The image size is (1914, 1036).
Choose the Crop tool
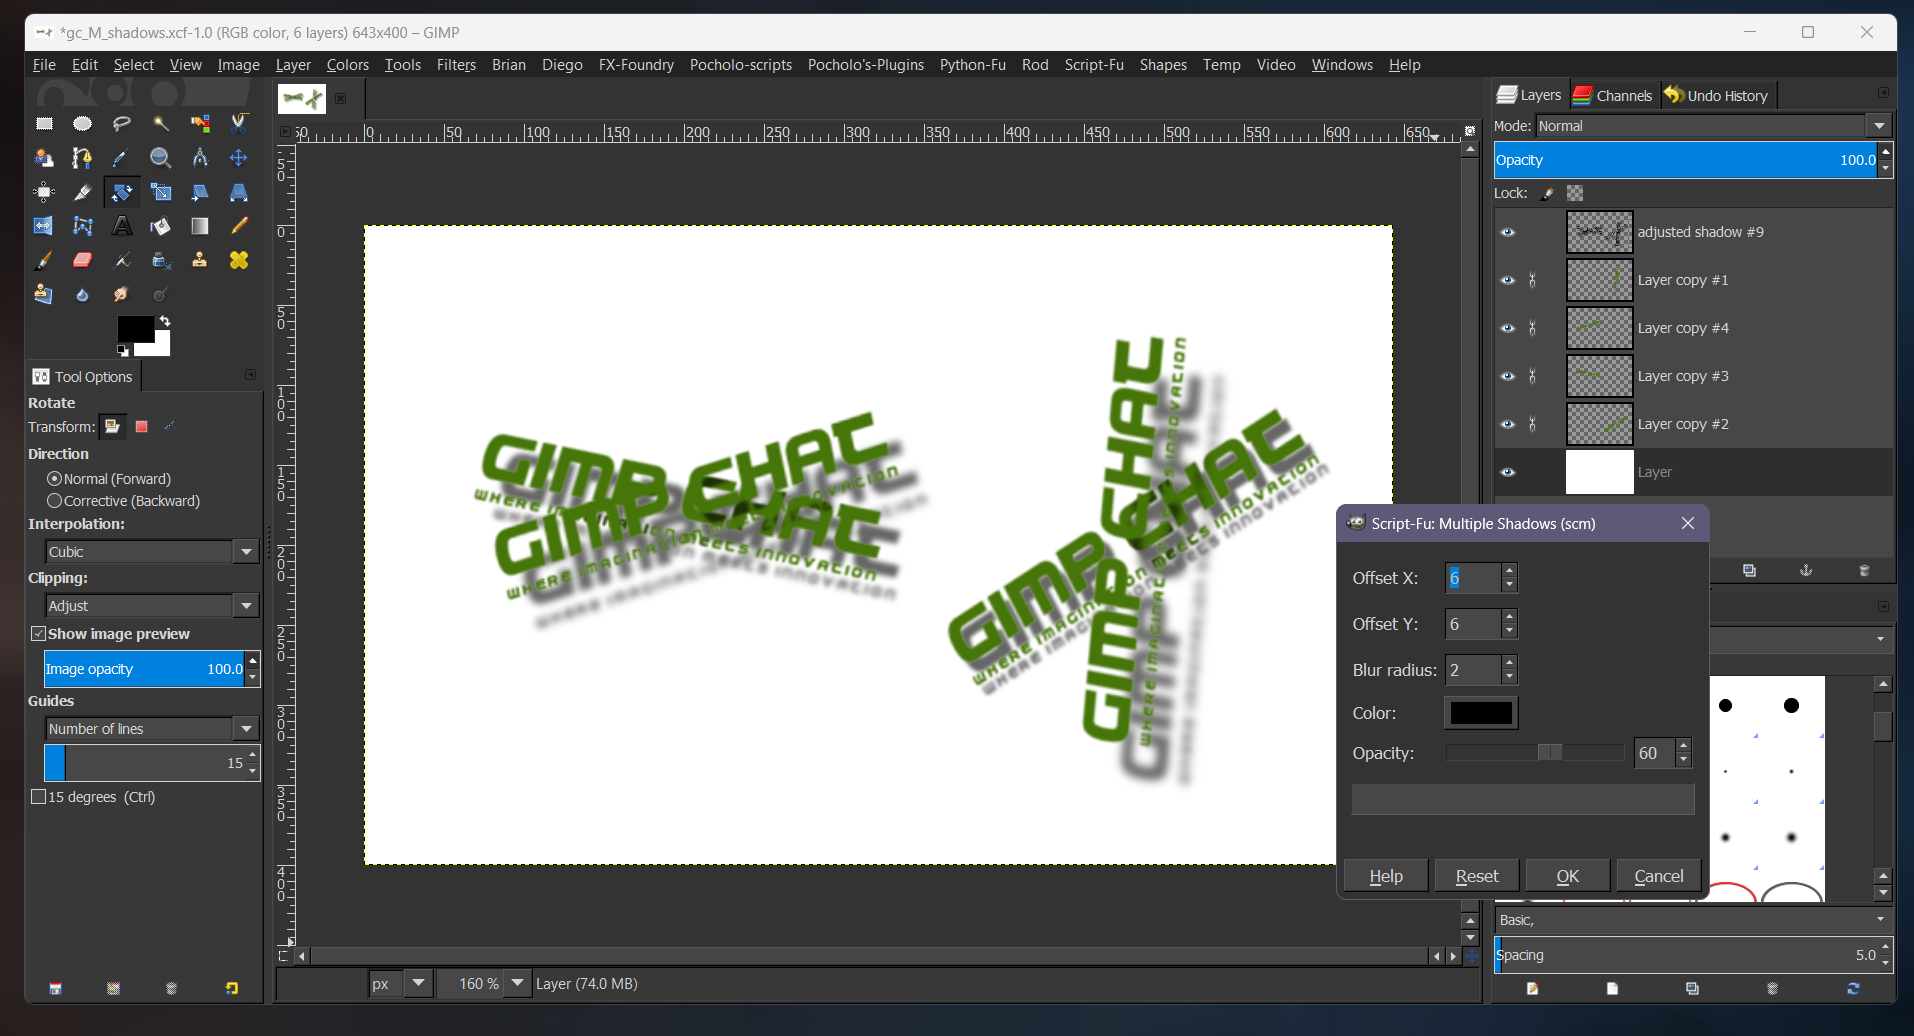coord(83,192)
